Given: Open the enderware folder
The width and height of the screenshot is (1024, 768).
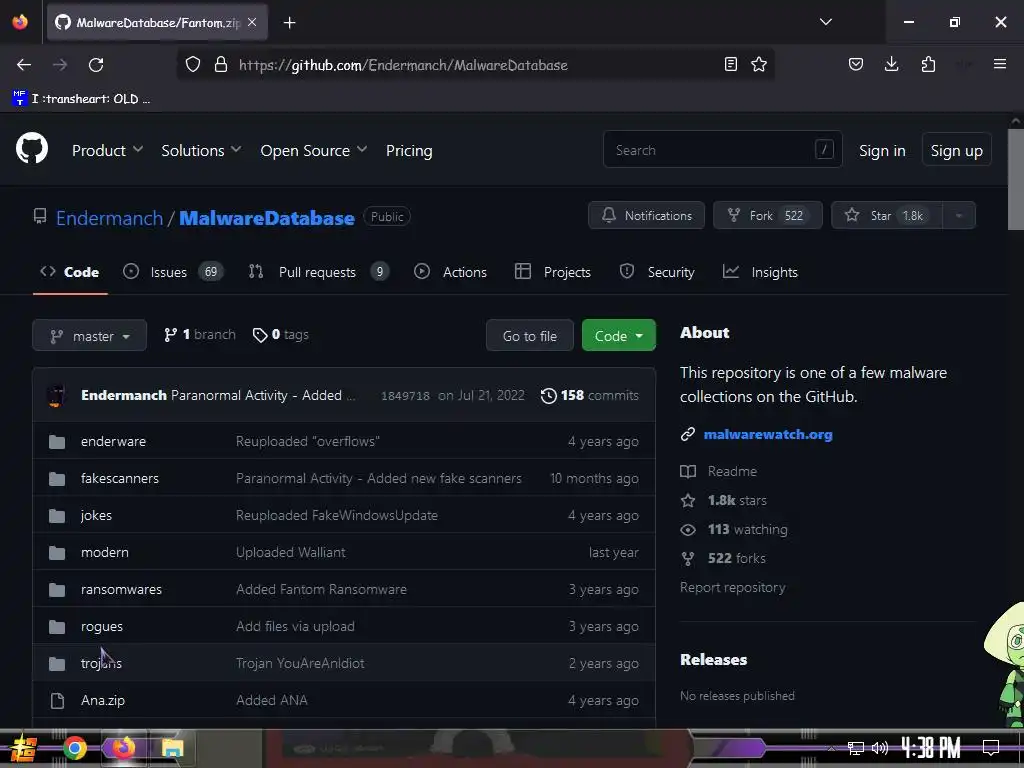Looking at the screenshot, I should (113, 441).
